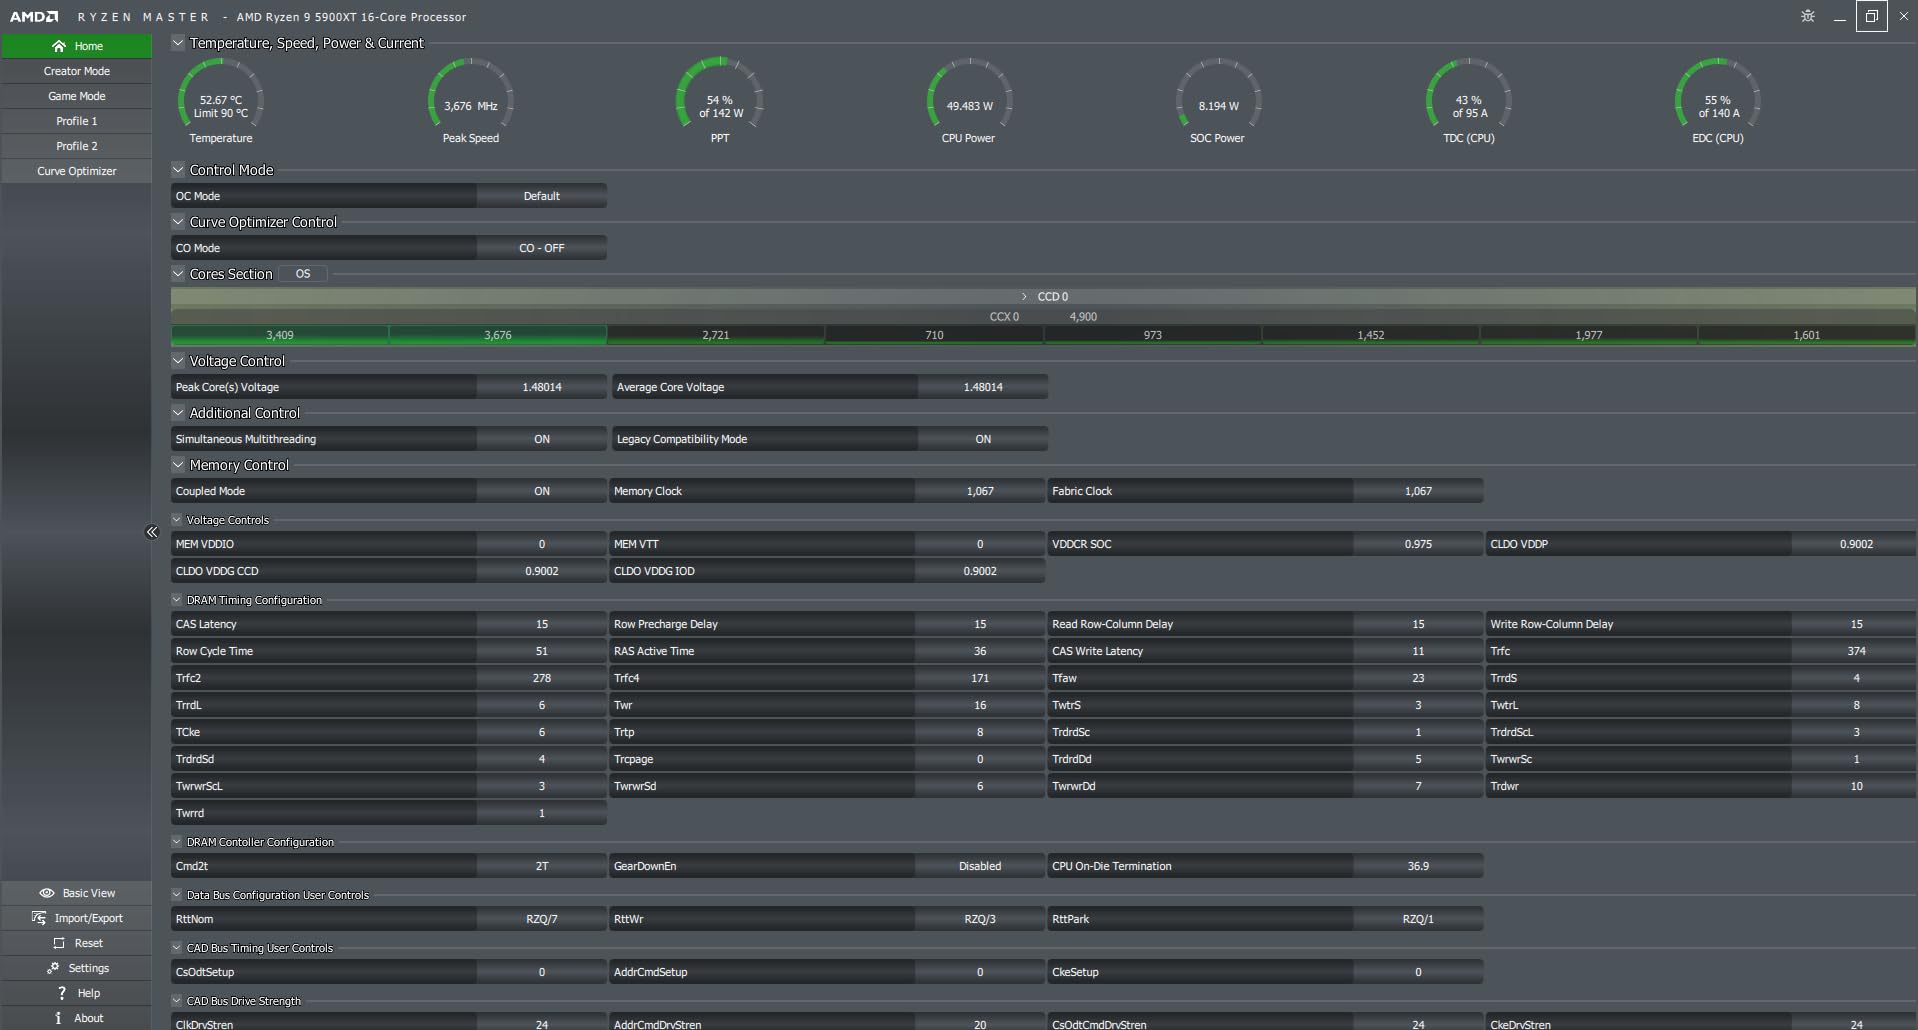Click the About info icon

click(x=59, y=1018)
